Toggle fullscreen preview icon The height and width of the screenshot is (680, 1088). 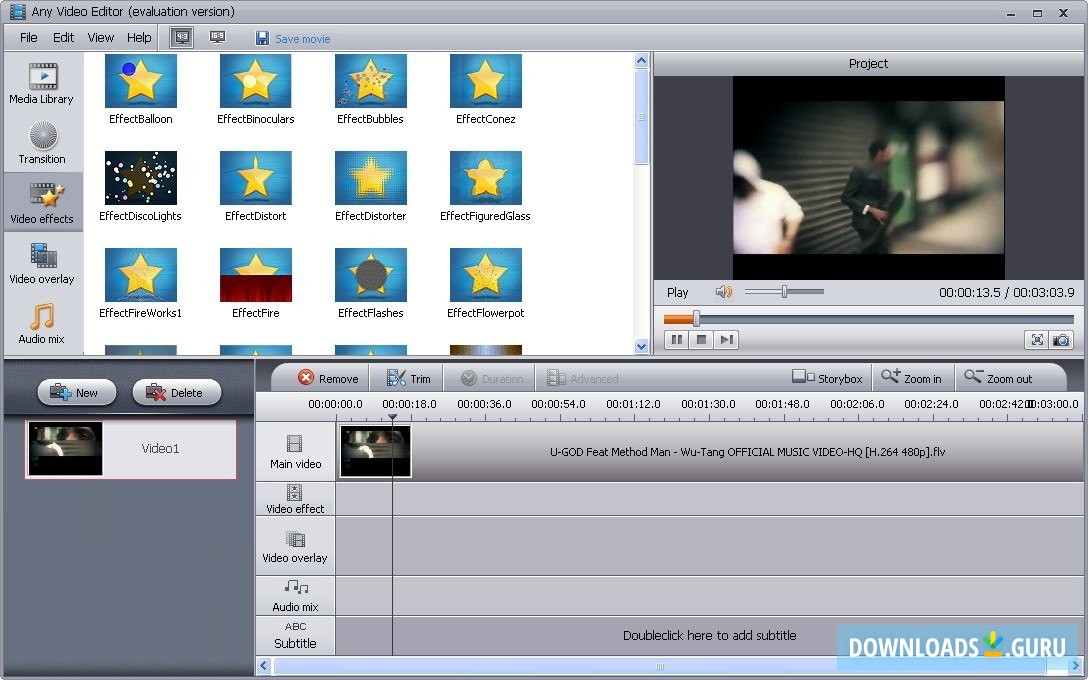[x=1037, y=340]
